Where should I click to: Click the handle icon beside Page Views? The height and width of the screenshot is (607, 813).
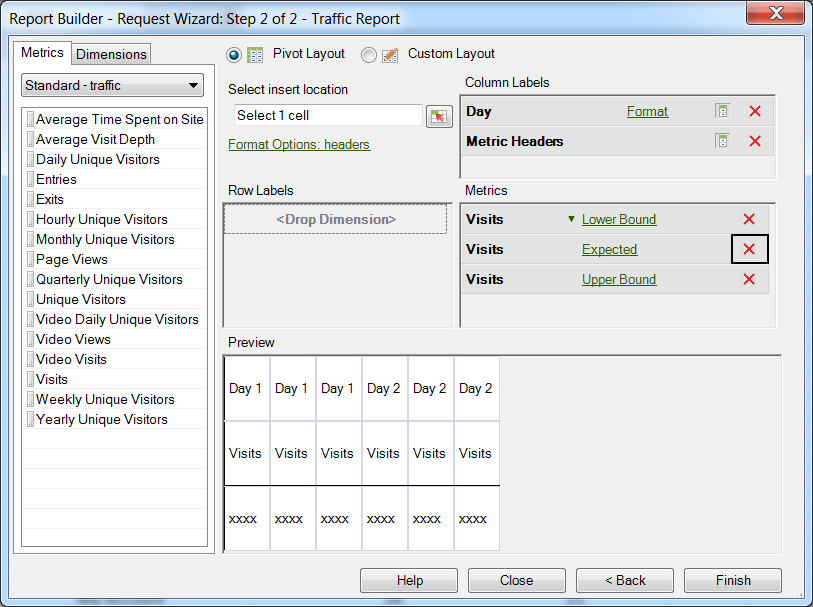pos(31,259)
